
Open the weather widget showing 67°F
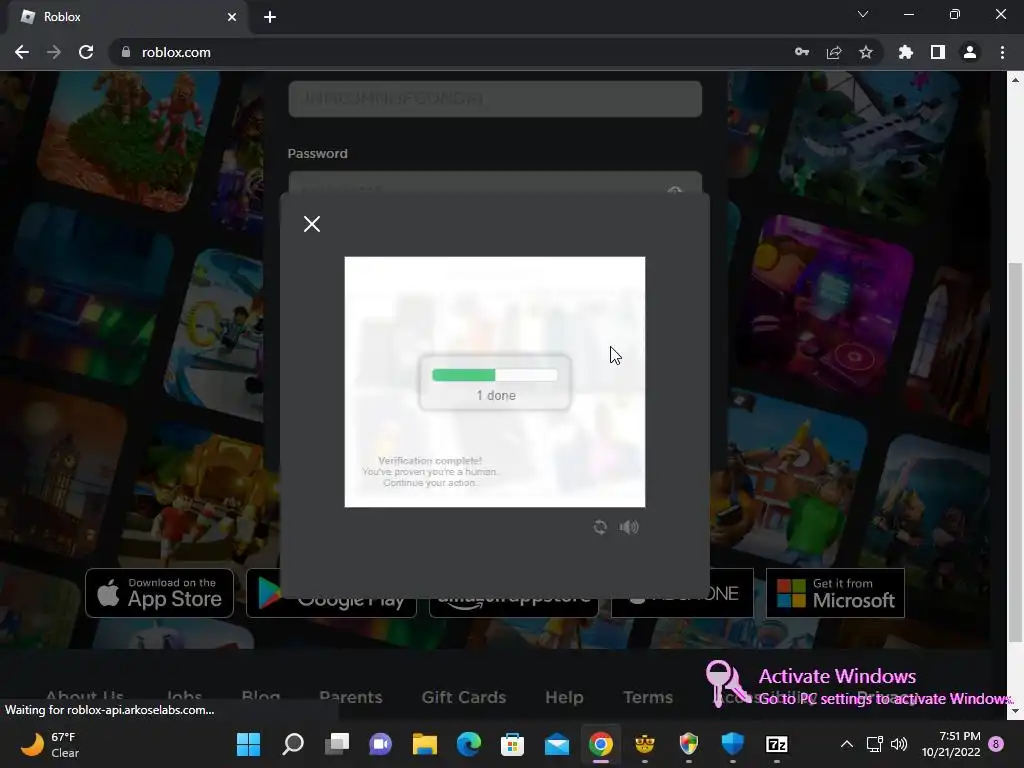click(x=50, y=744)
